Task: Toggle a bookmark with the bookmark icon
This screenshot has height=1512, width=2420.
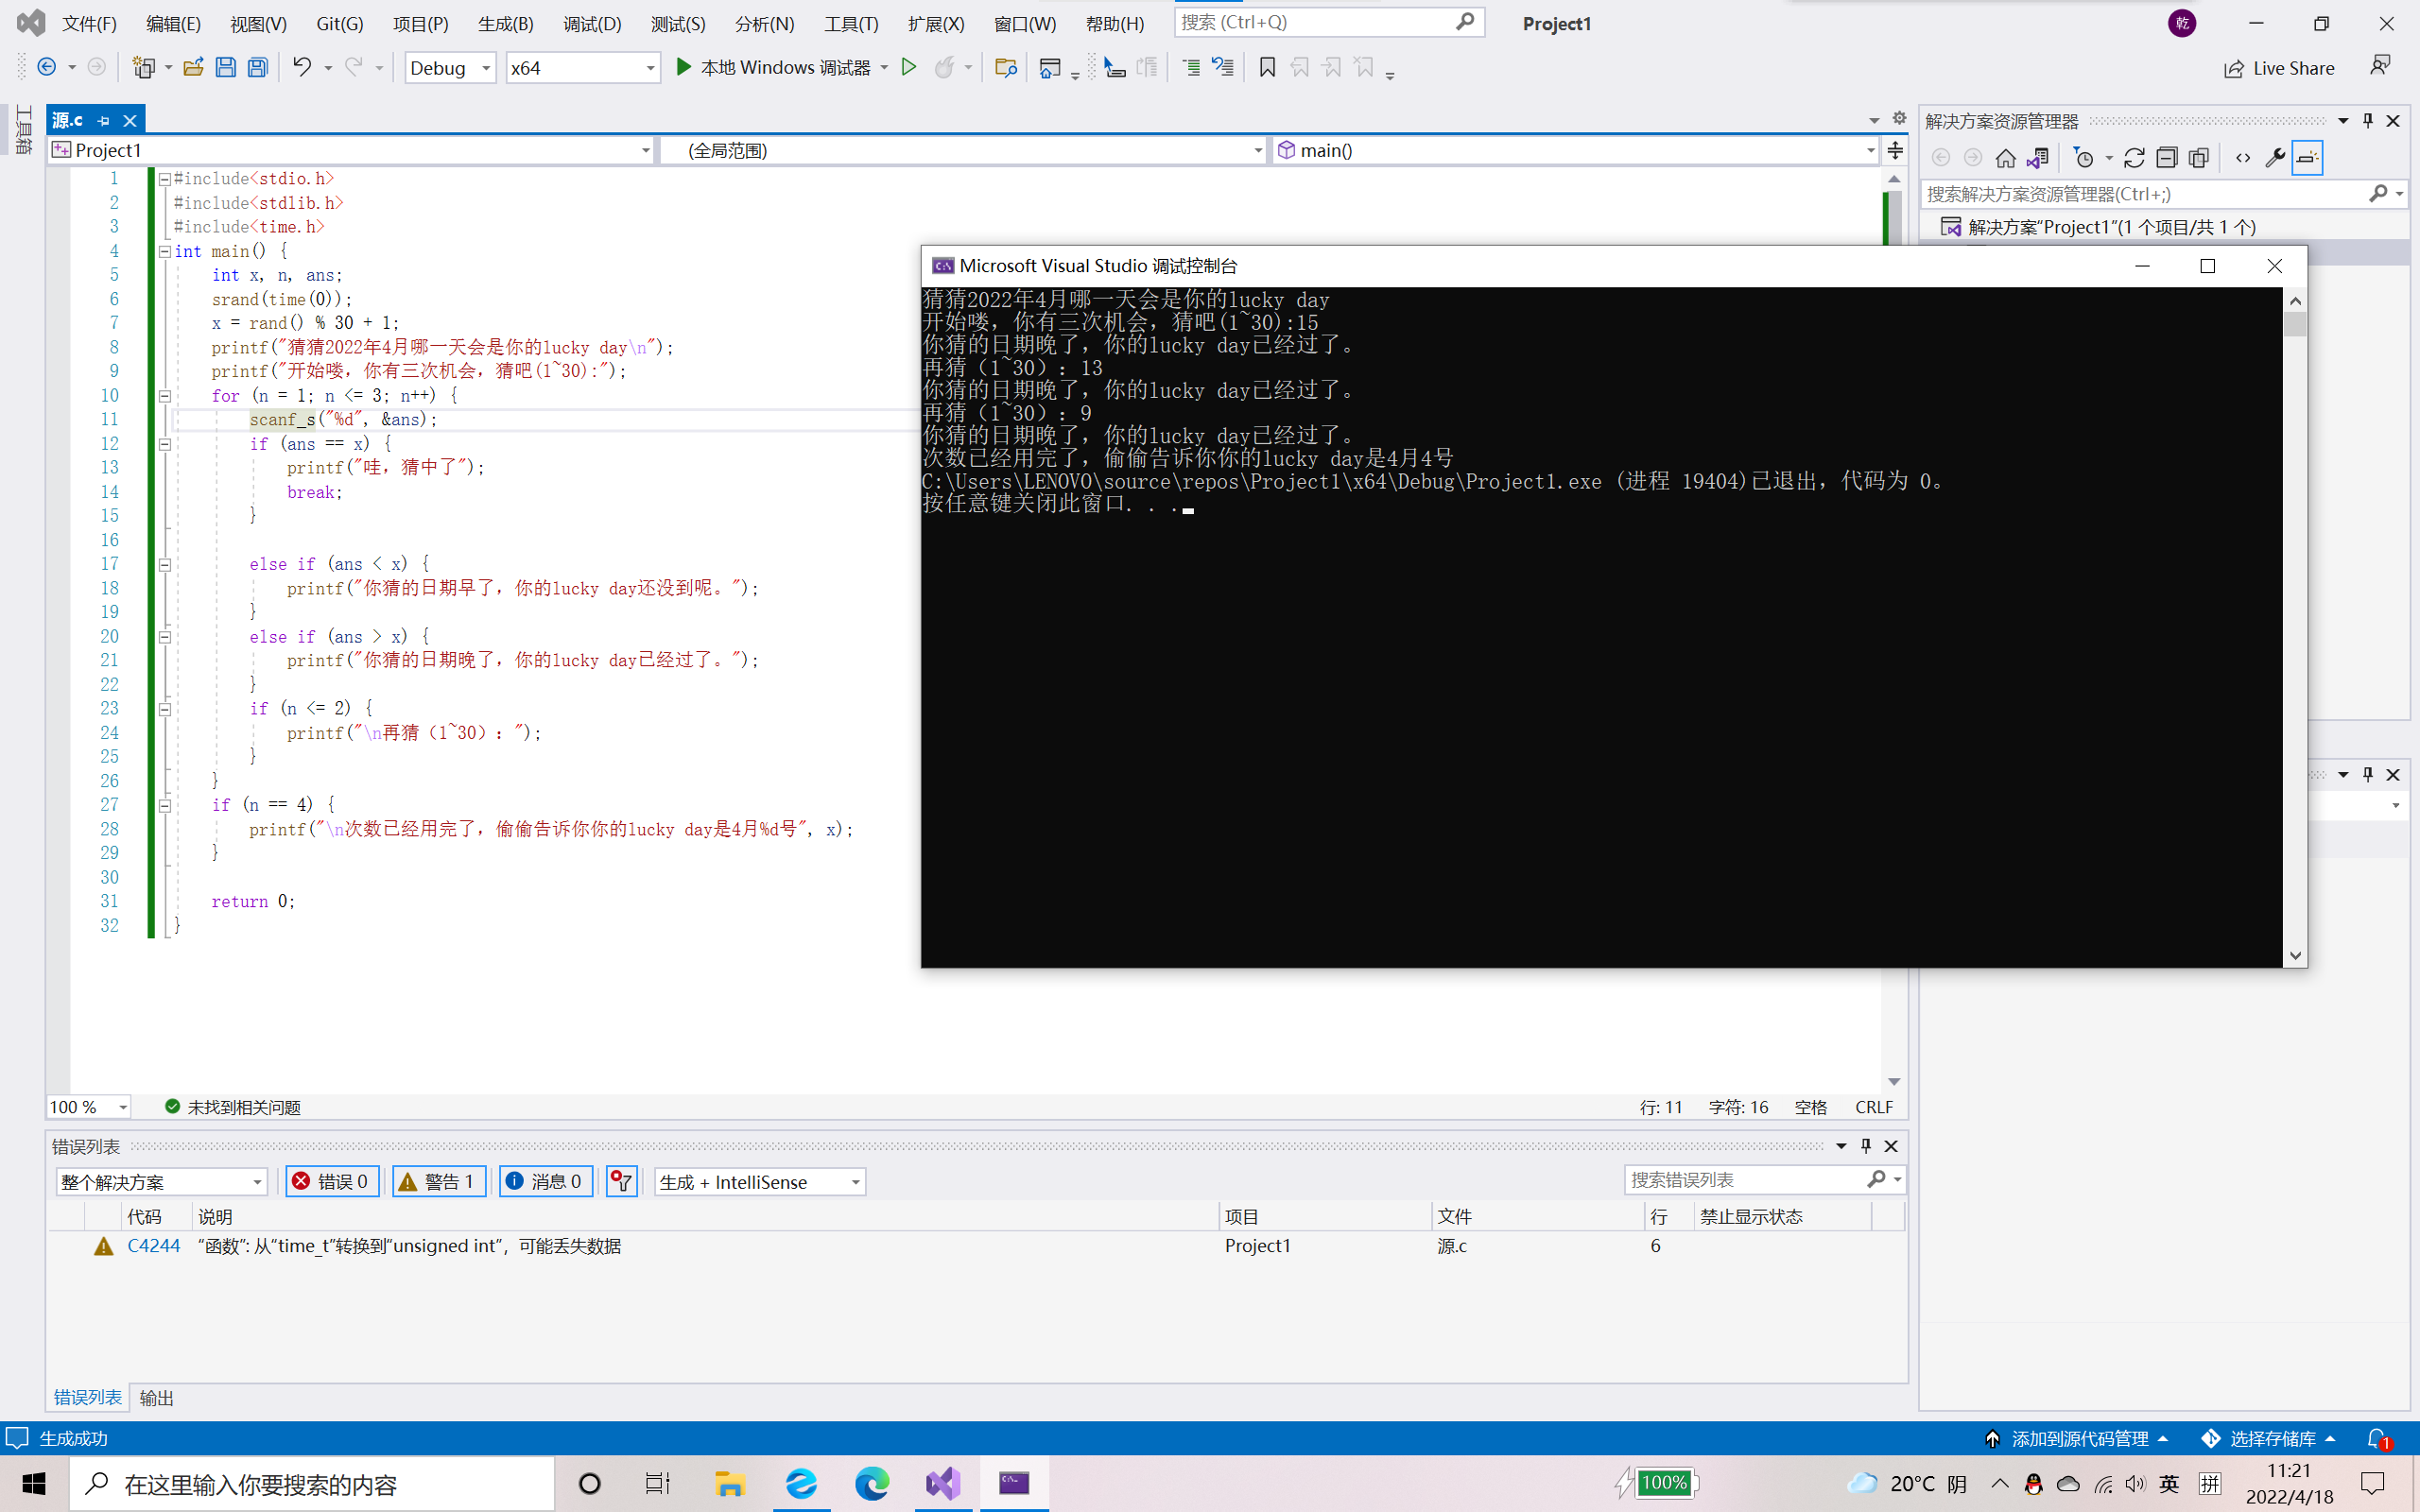Action: coord(1267,67)
